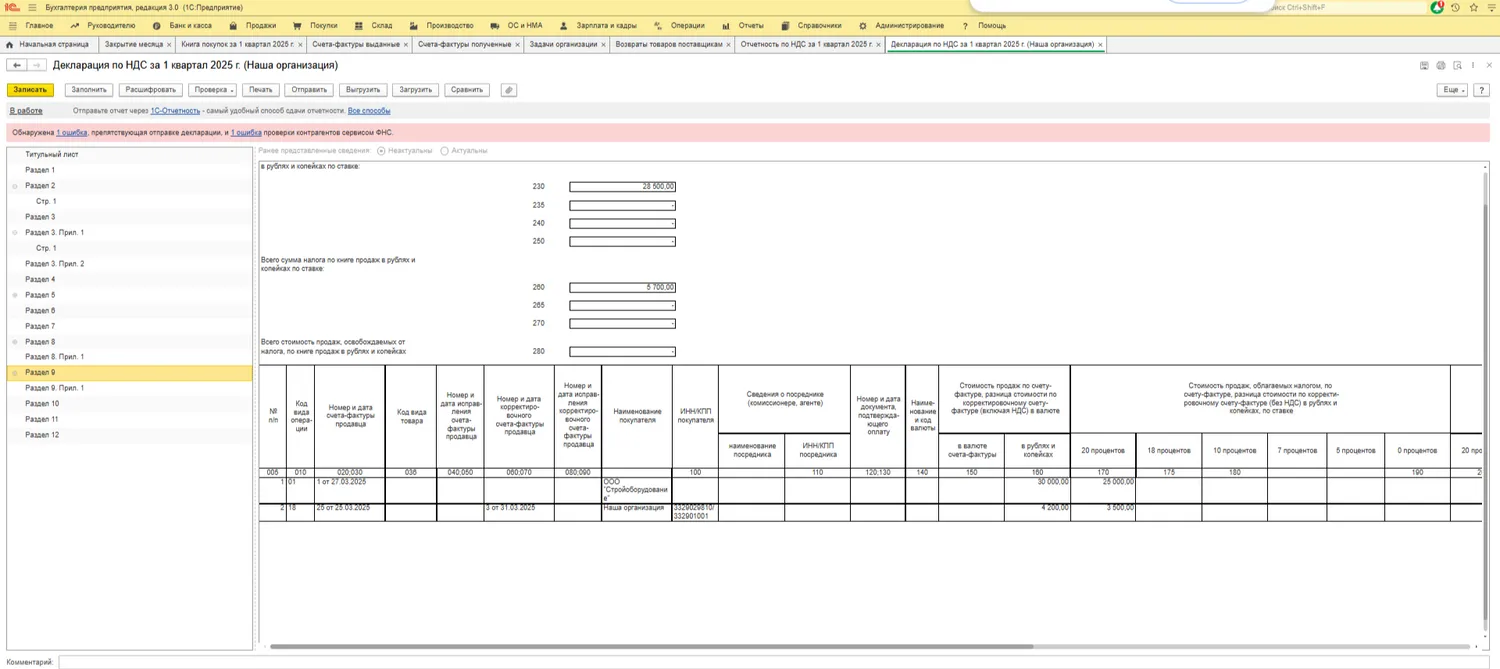Open help with the question mark button
This screenshot has height=669, width=1500.
(x=1482, y=90)
